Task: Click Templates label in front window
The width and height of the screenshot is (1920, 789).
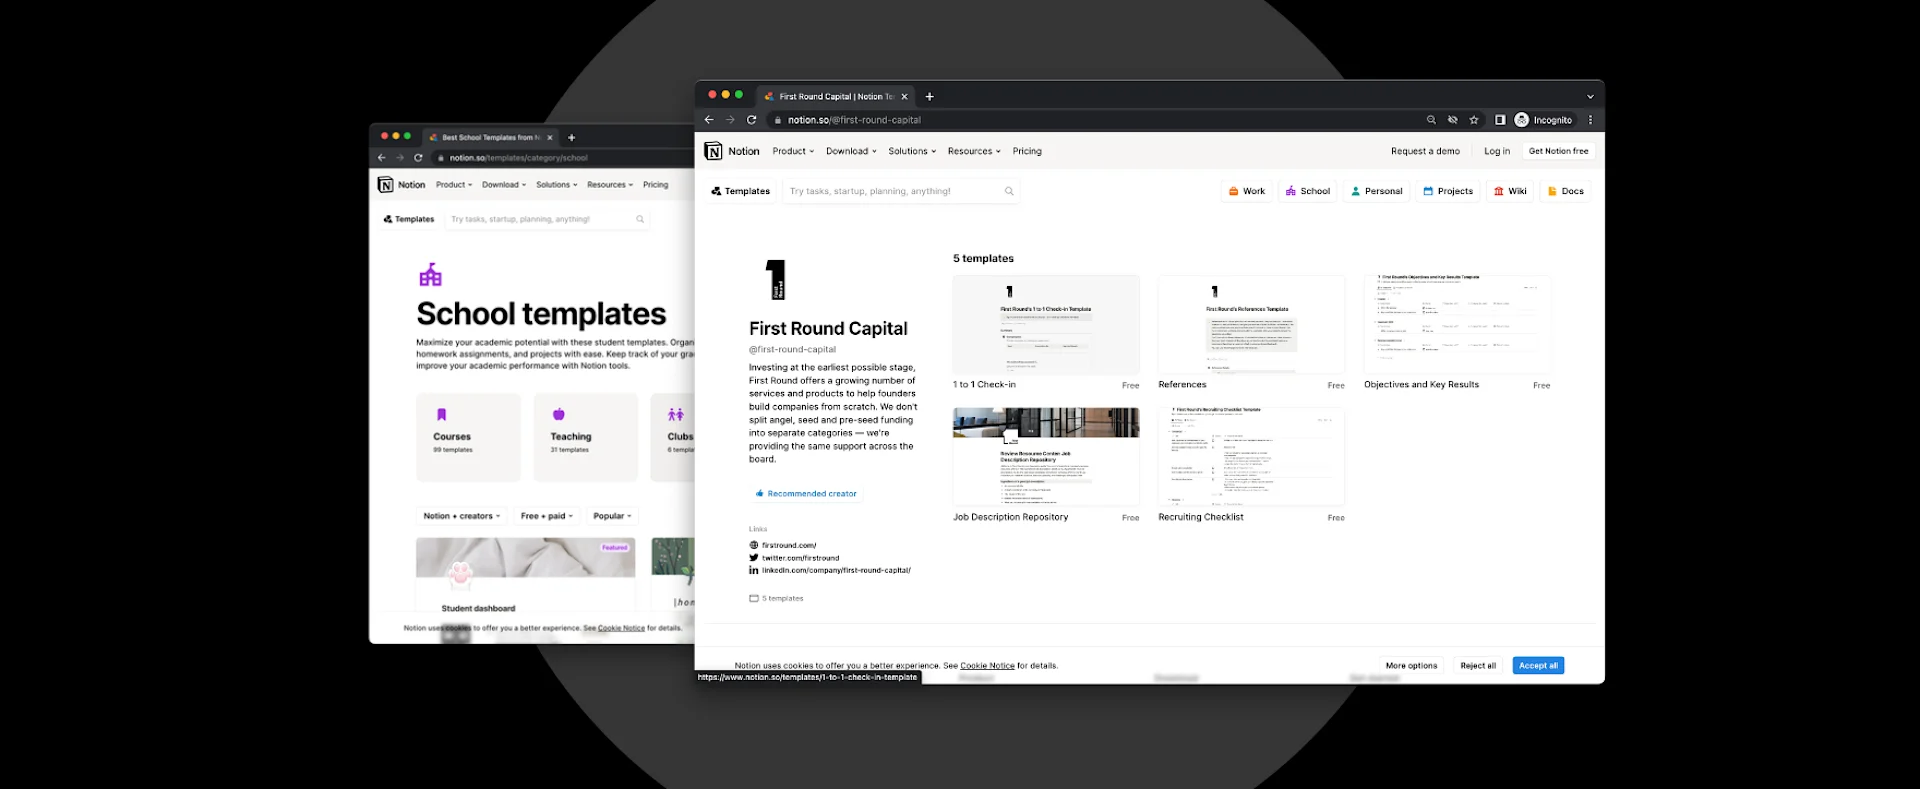Action: pos(741,191)
